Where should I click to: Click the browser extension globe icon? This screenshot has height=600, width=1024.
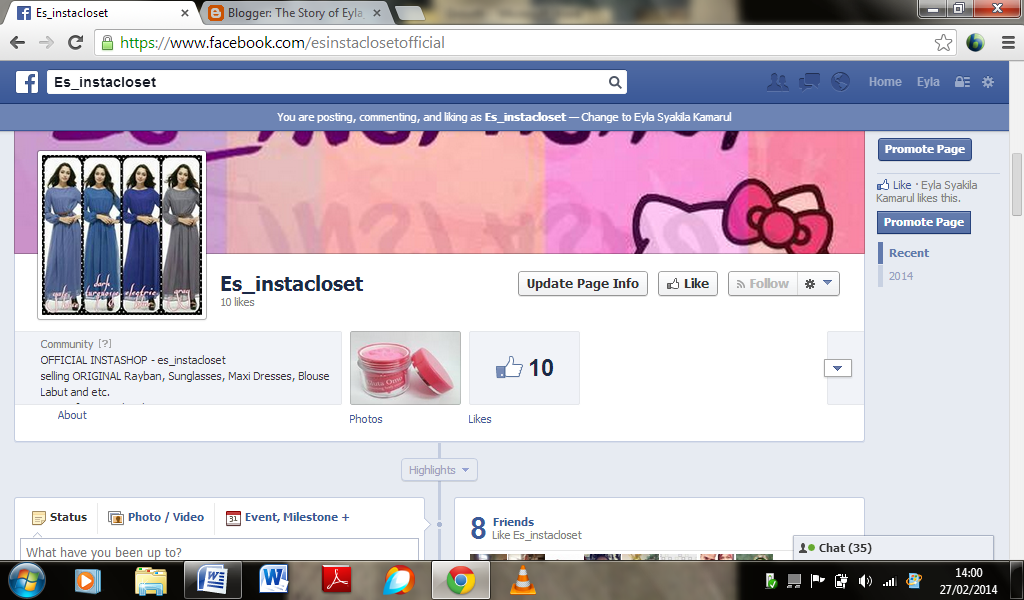pos(975,43)
